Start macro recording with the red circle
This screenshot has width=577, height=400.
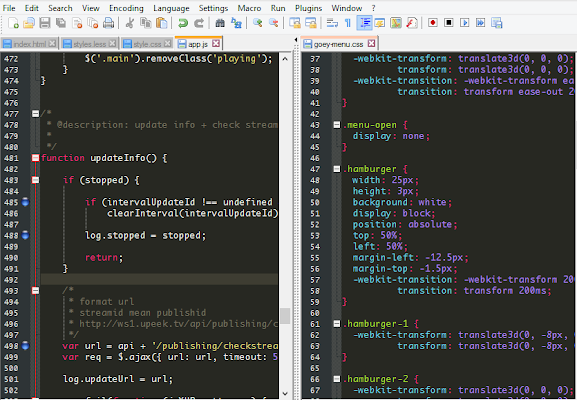pos(433,23)
